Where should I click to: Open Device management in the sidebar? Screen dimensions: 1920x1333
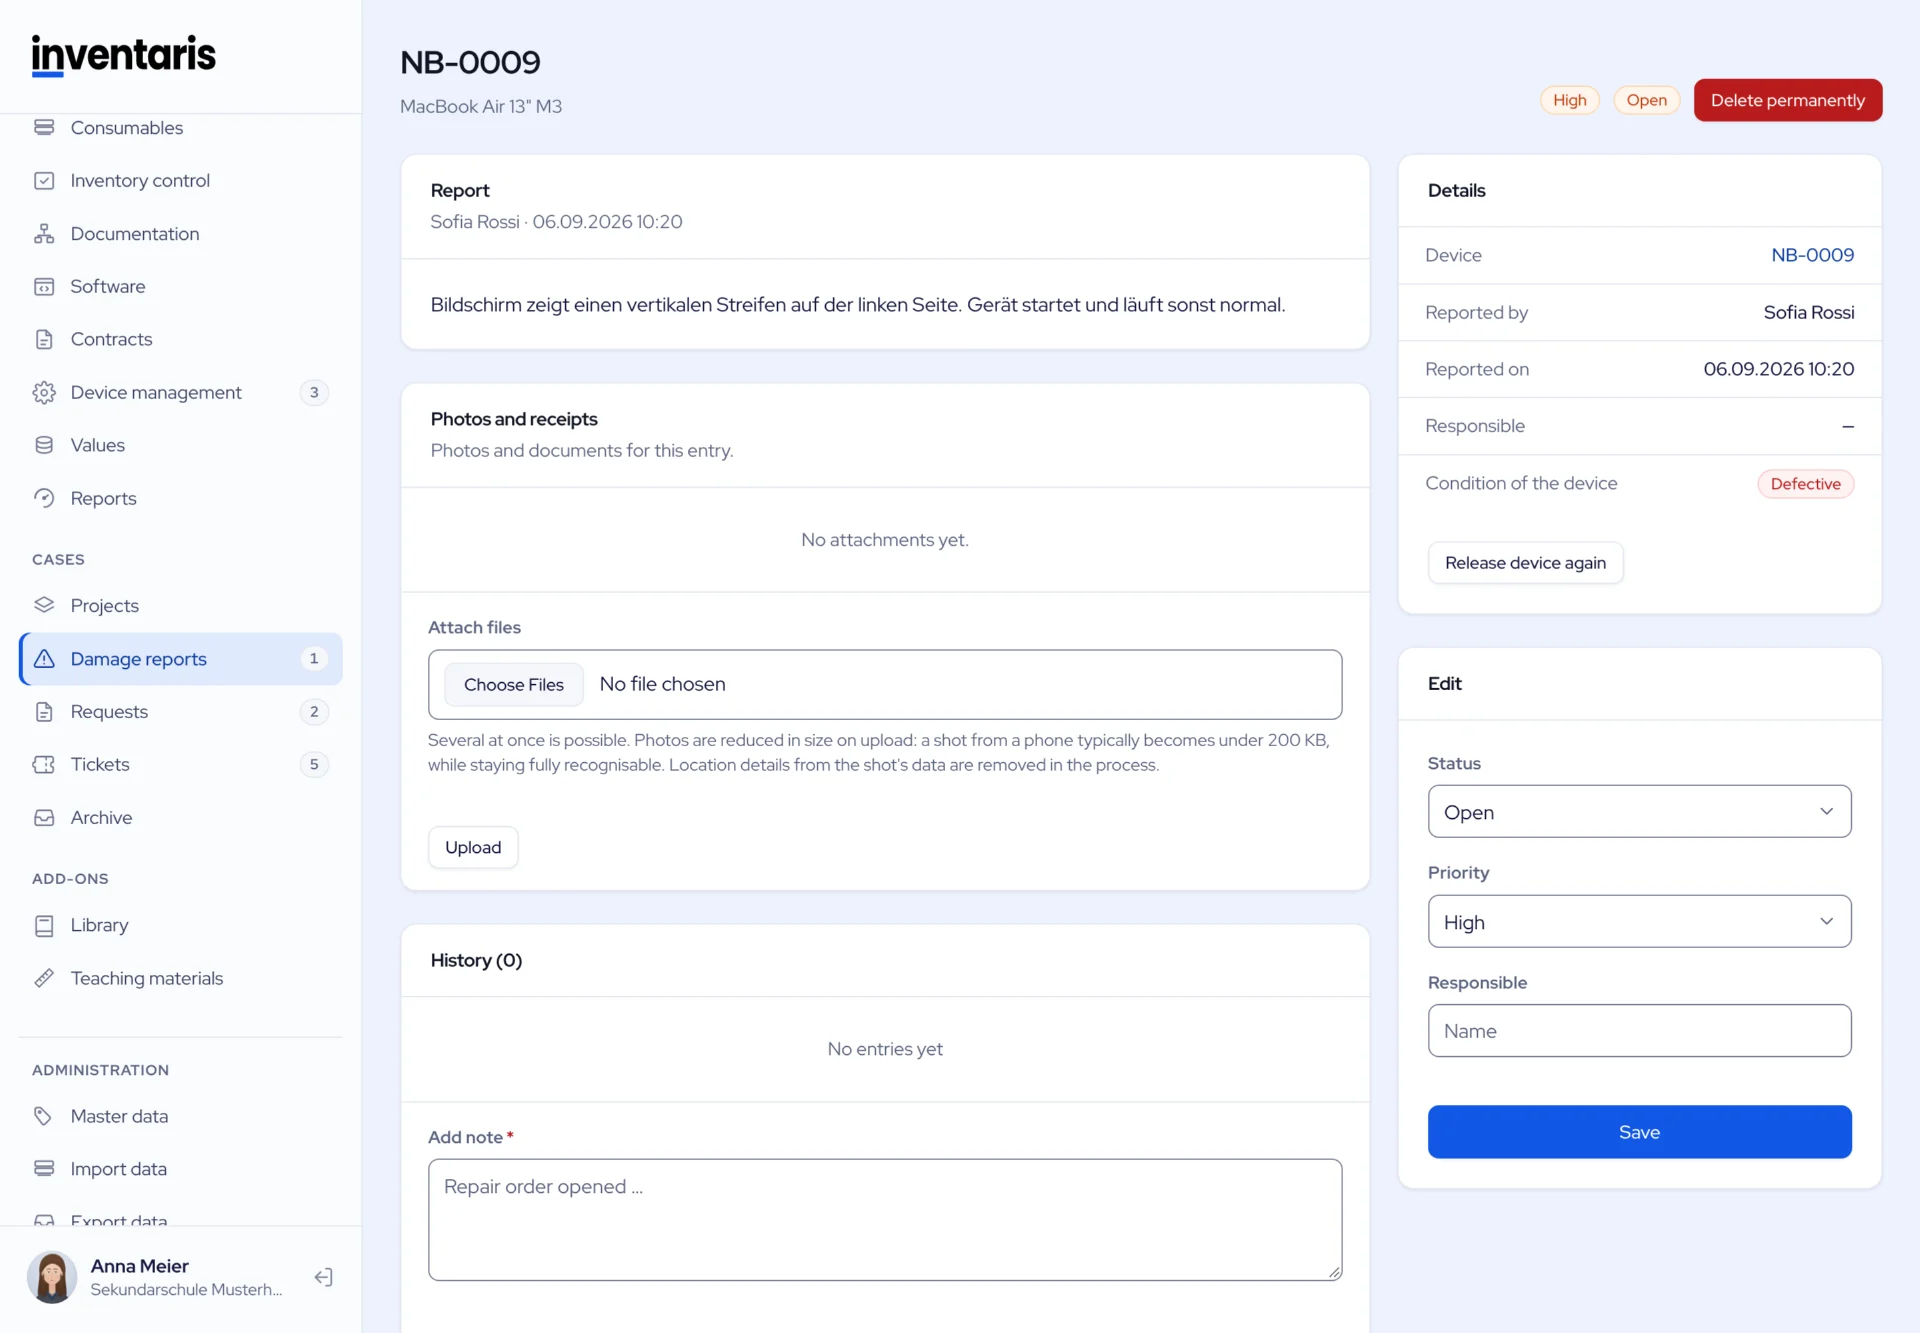coord(181,393)
